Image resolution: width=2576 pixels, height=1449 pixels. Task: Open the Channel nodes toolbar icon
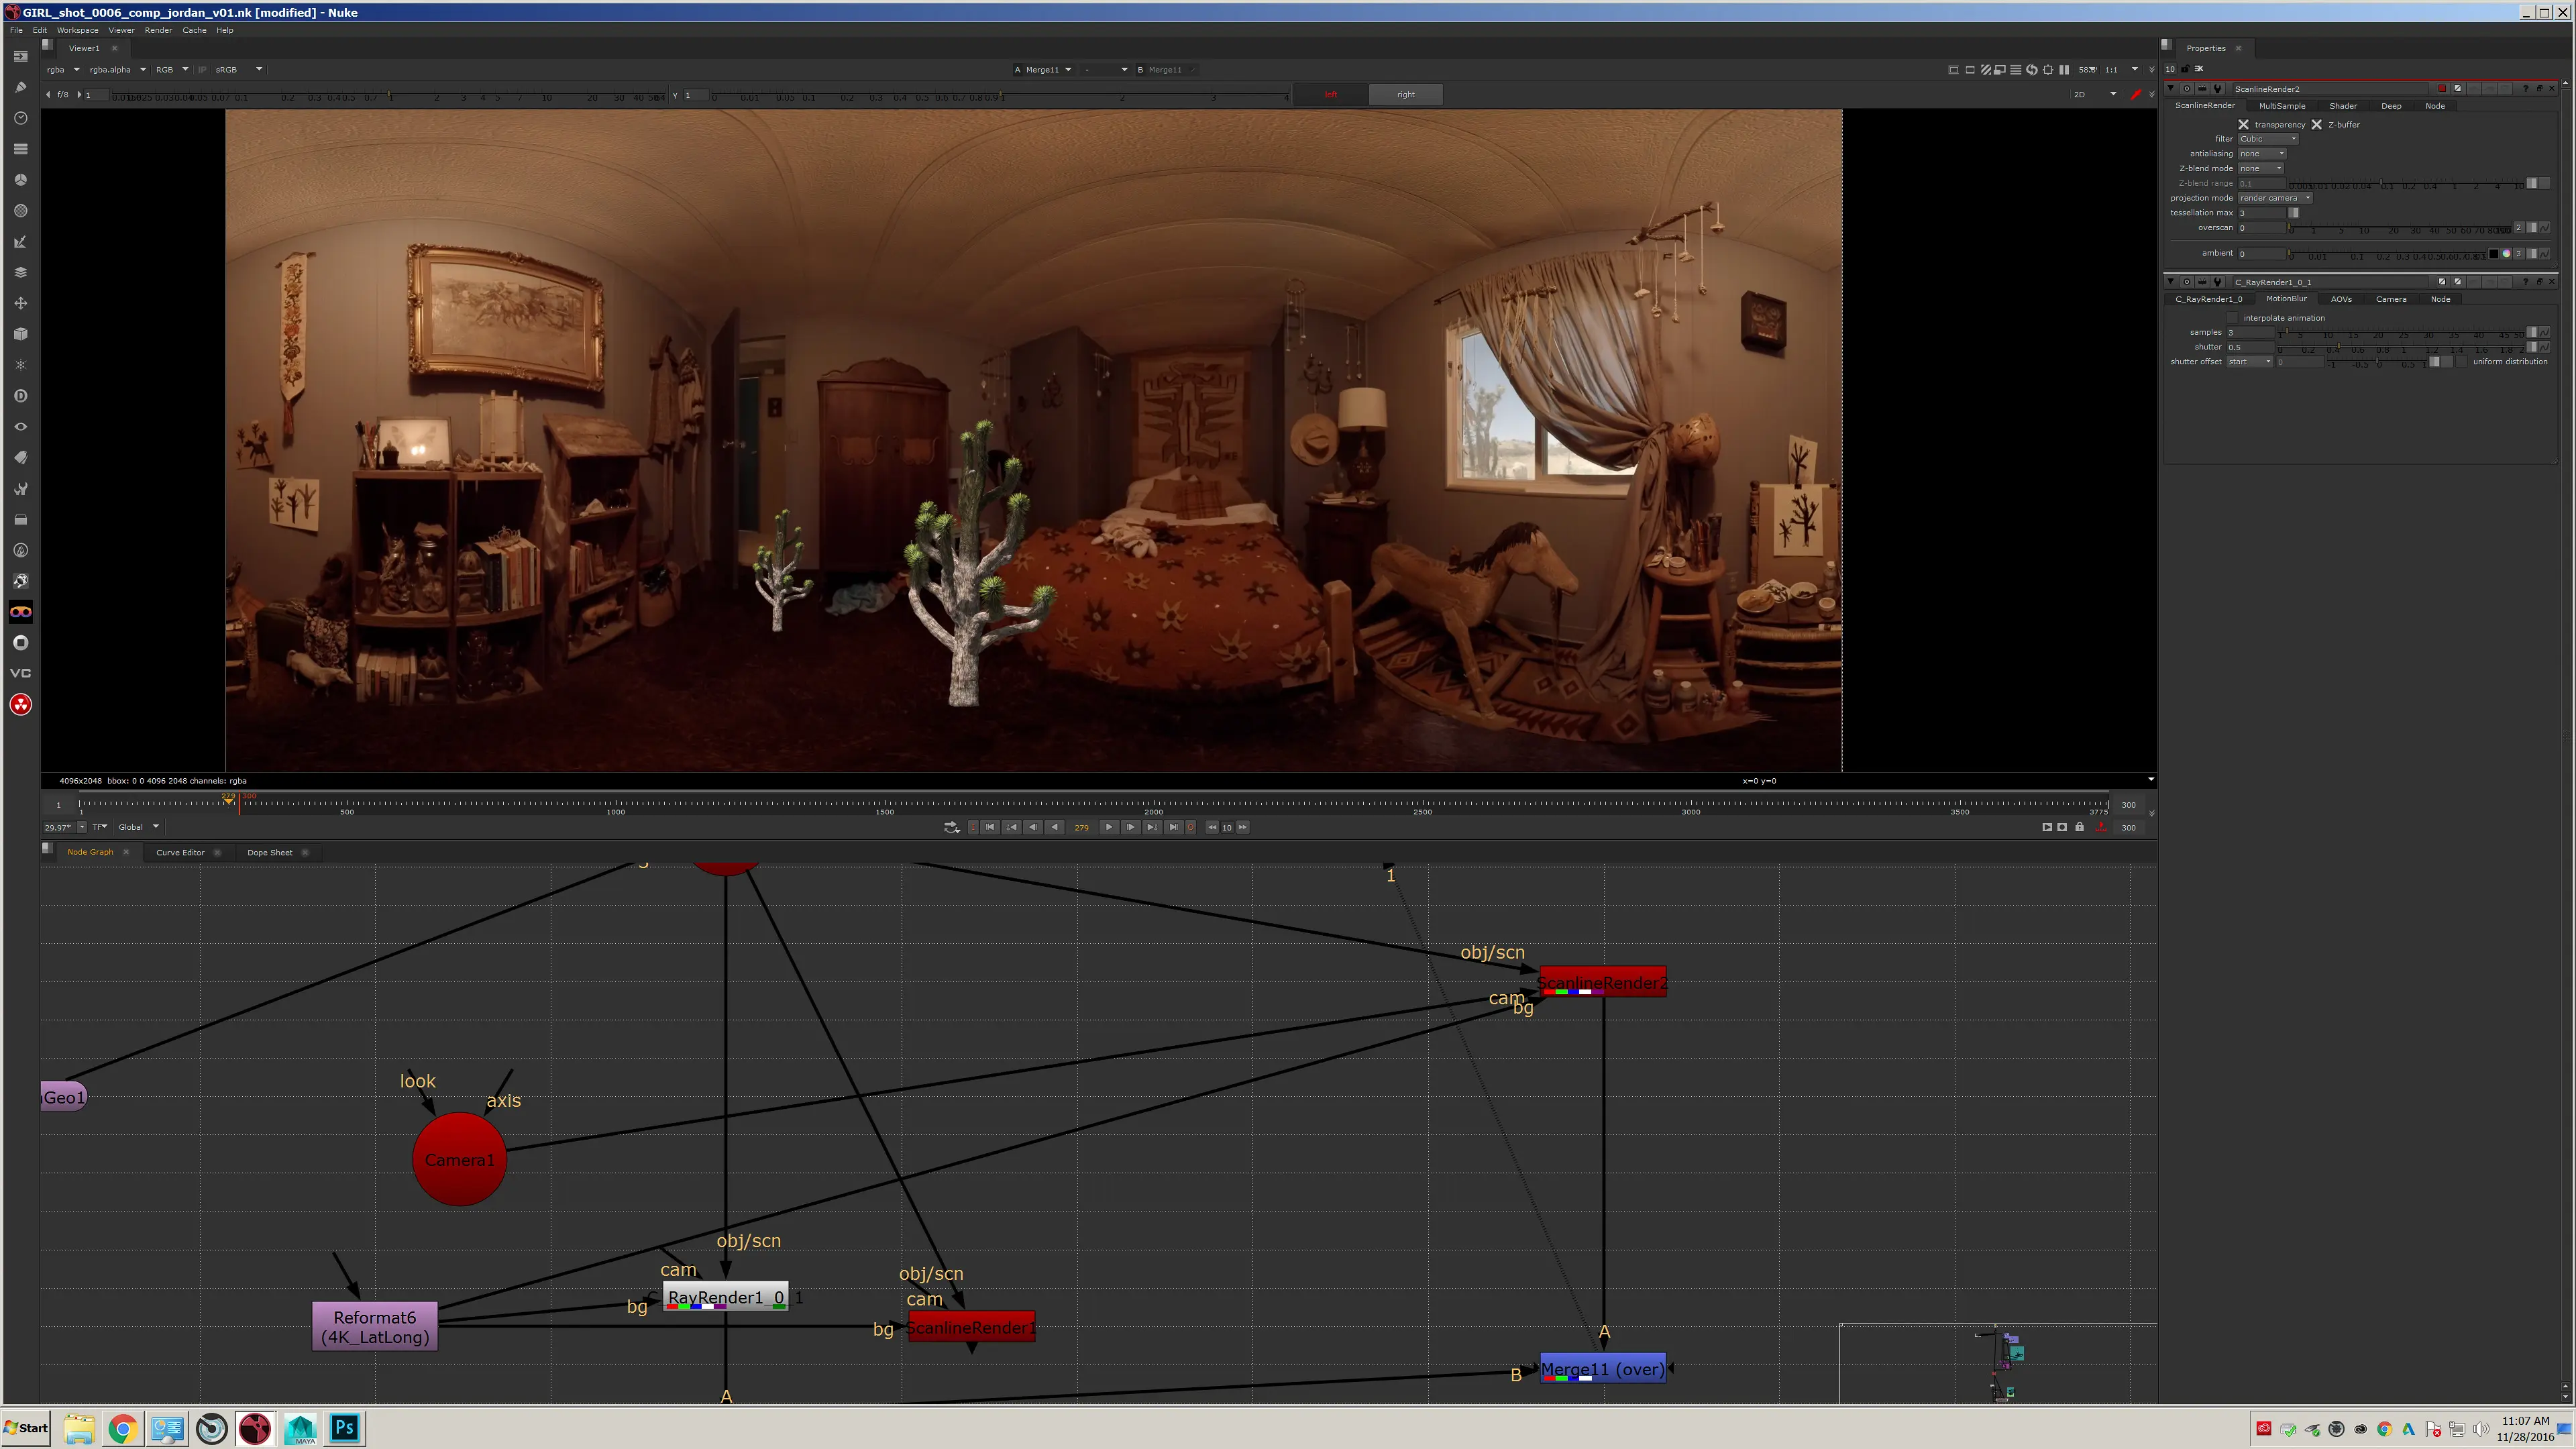point(20,149)
